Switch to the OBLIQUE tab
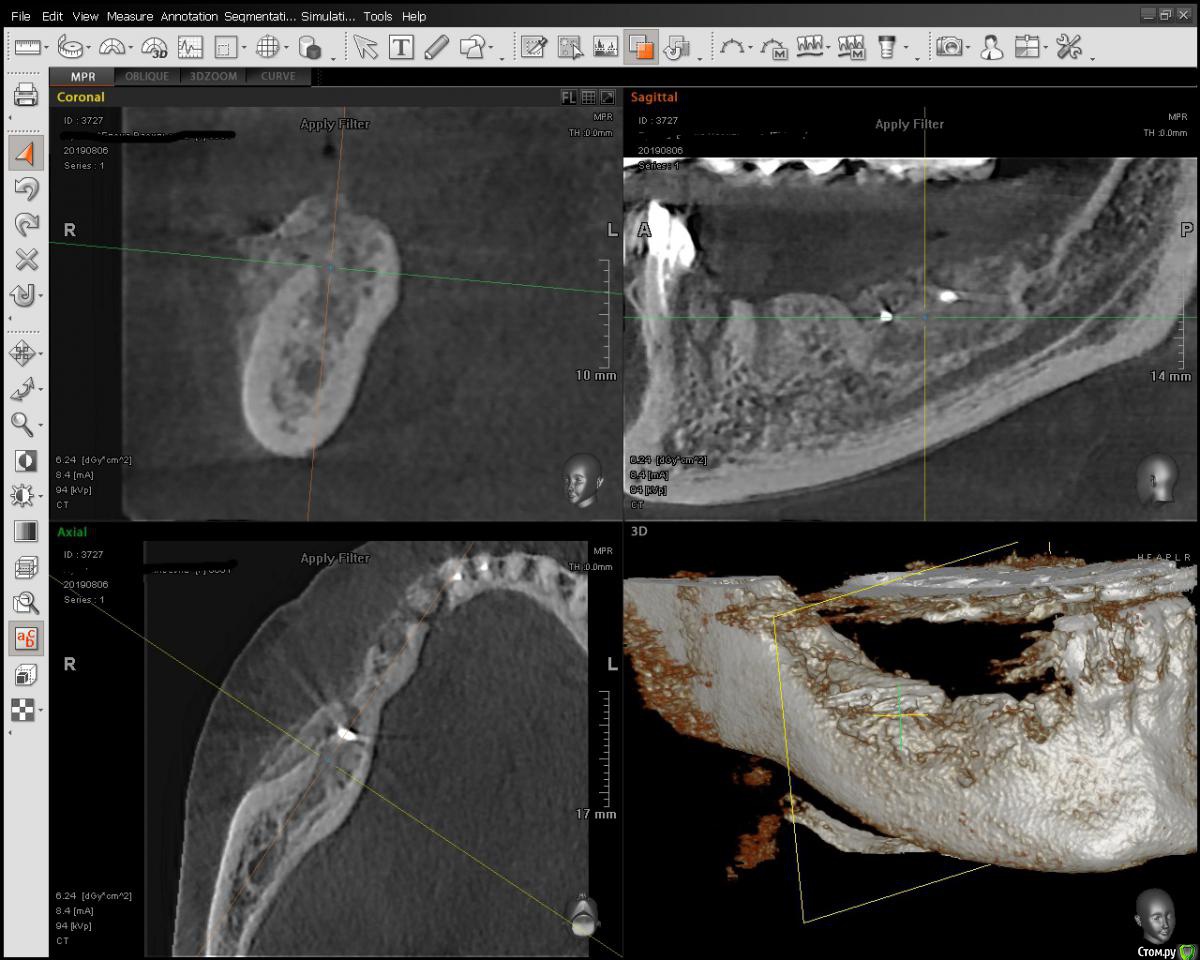Viewport: 1200px width, 960px height. coord(147,76)
